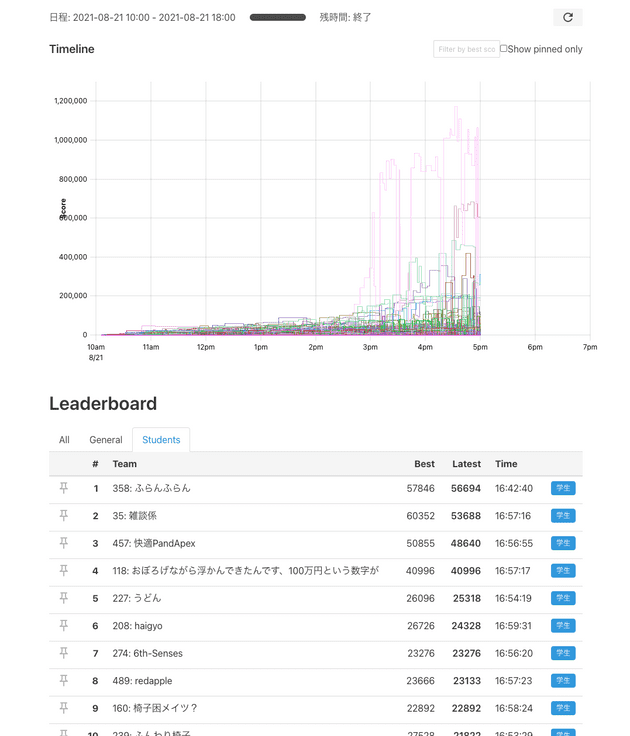Pin team 160 椅子困メイツ？
Viewport: 630px width, 736px height.
click(64, 708)
